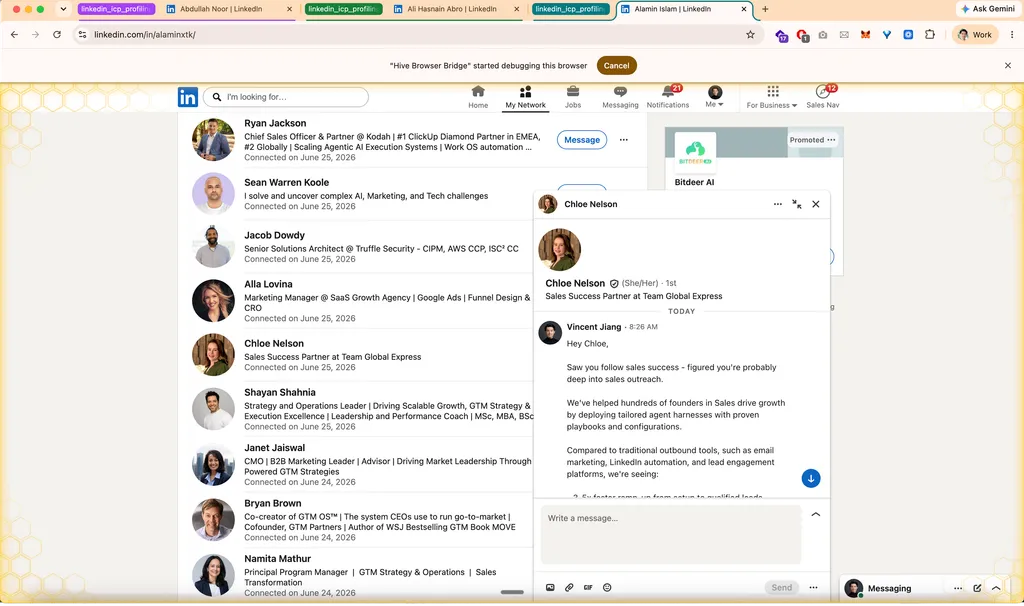1024x606 pixels.
Task: Minimize the Chloe Nelson chat with collapse arrows
Action: pyautogui.click(x=797, y=204)
